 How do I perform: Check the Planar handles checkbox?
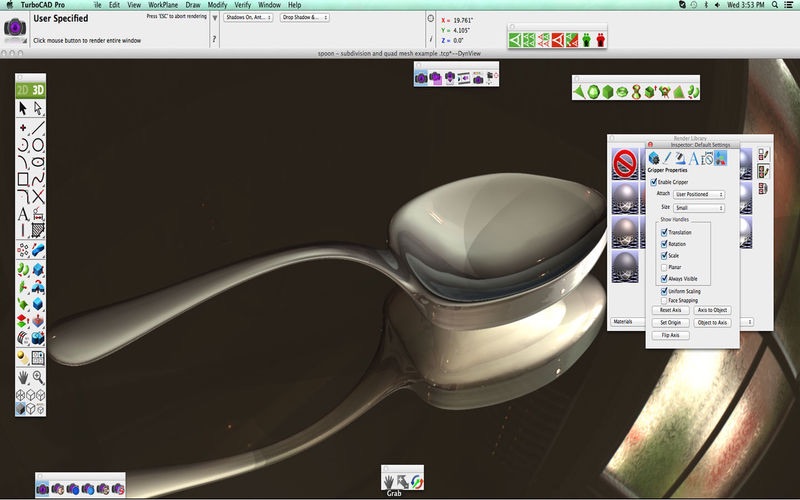(664, 267)
